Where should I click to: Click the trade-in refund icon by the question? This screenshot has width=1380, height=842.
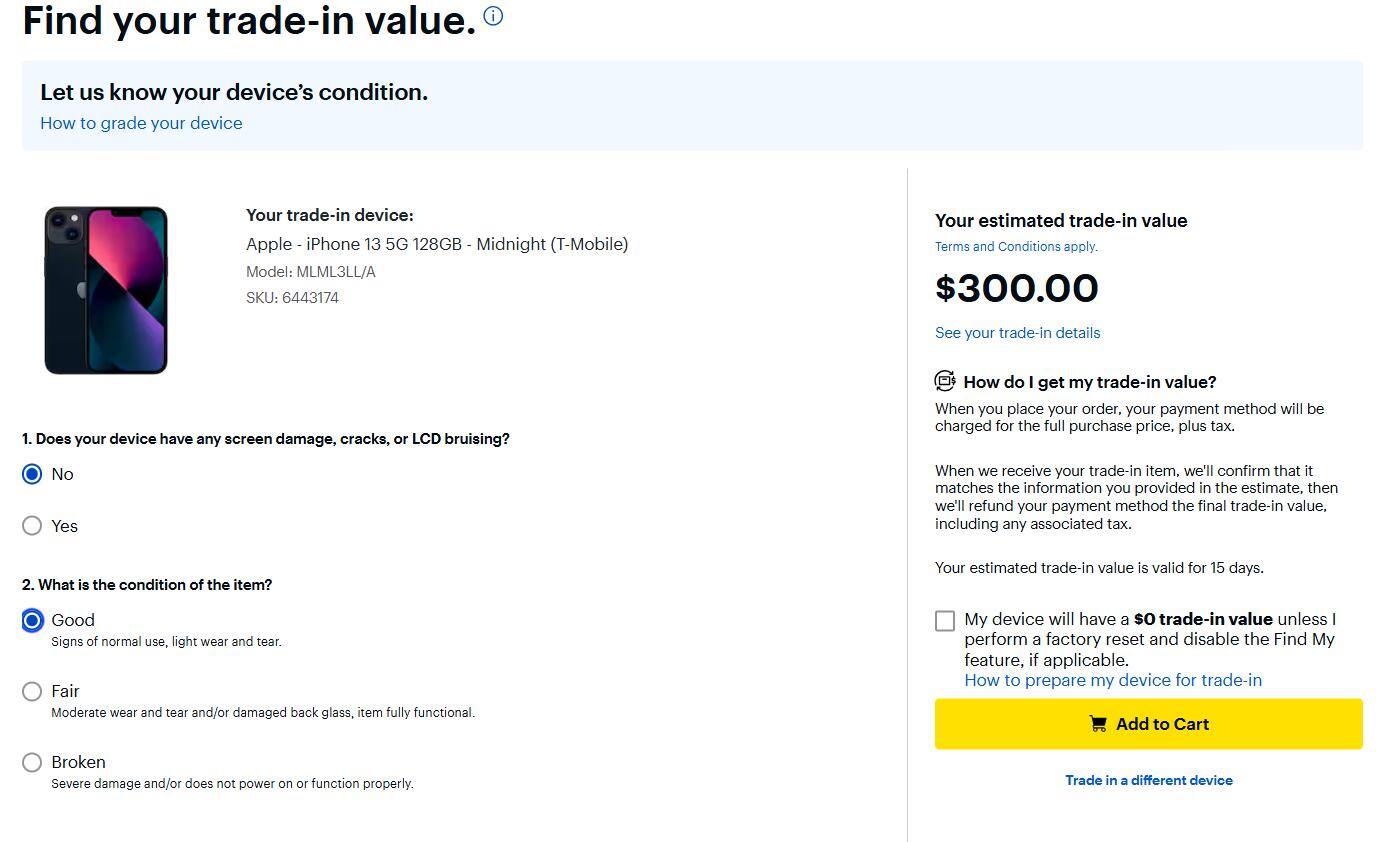(x=945, y=381)
